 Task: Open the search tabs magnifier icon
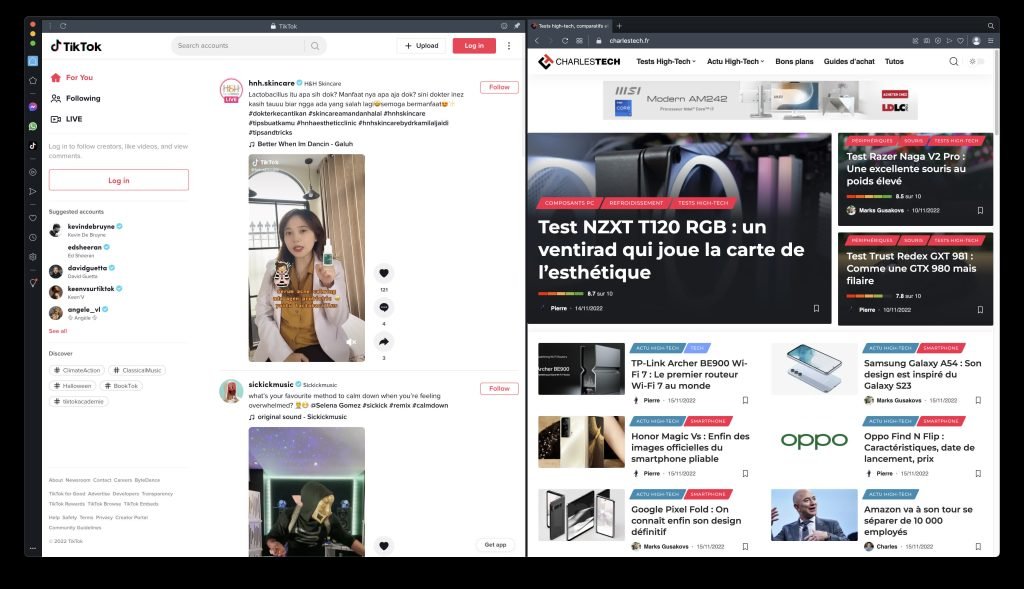[x=991, y=26]
